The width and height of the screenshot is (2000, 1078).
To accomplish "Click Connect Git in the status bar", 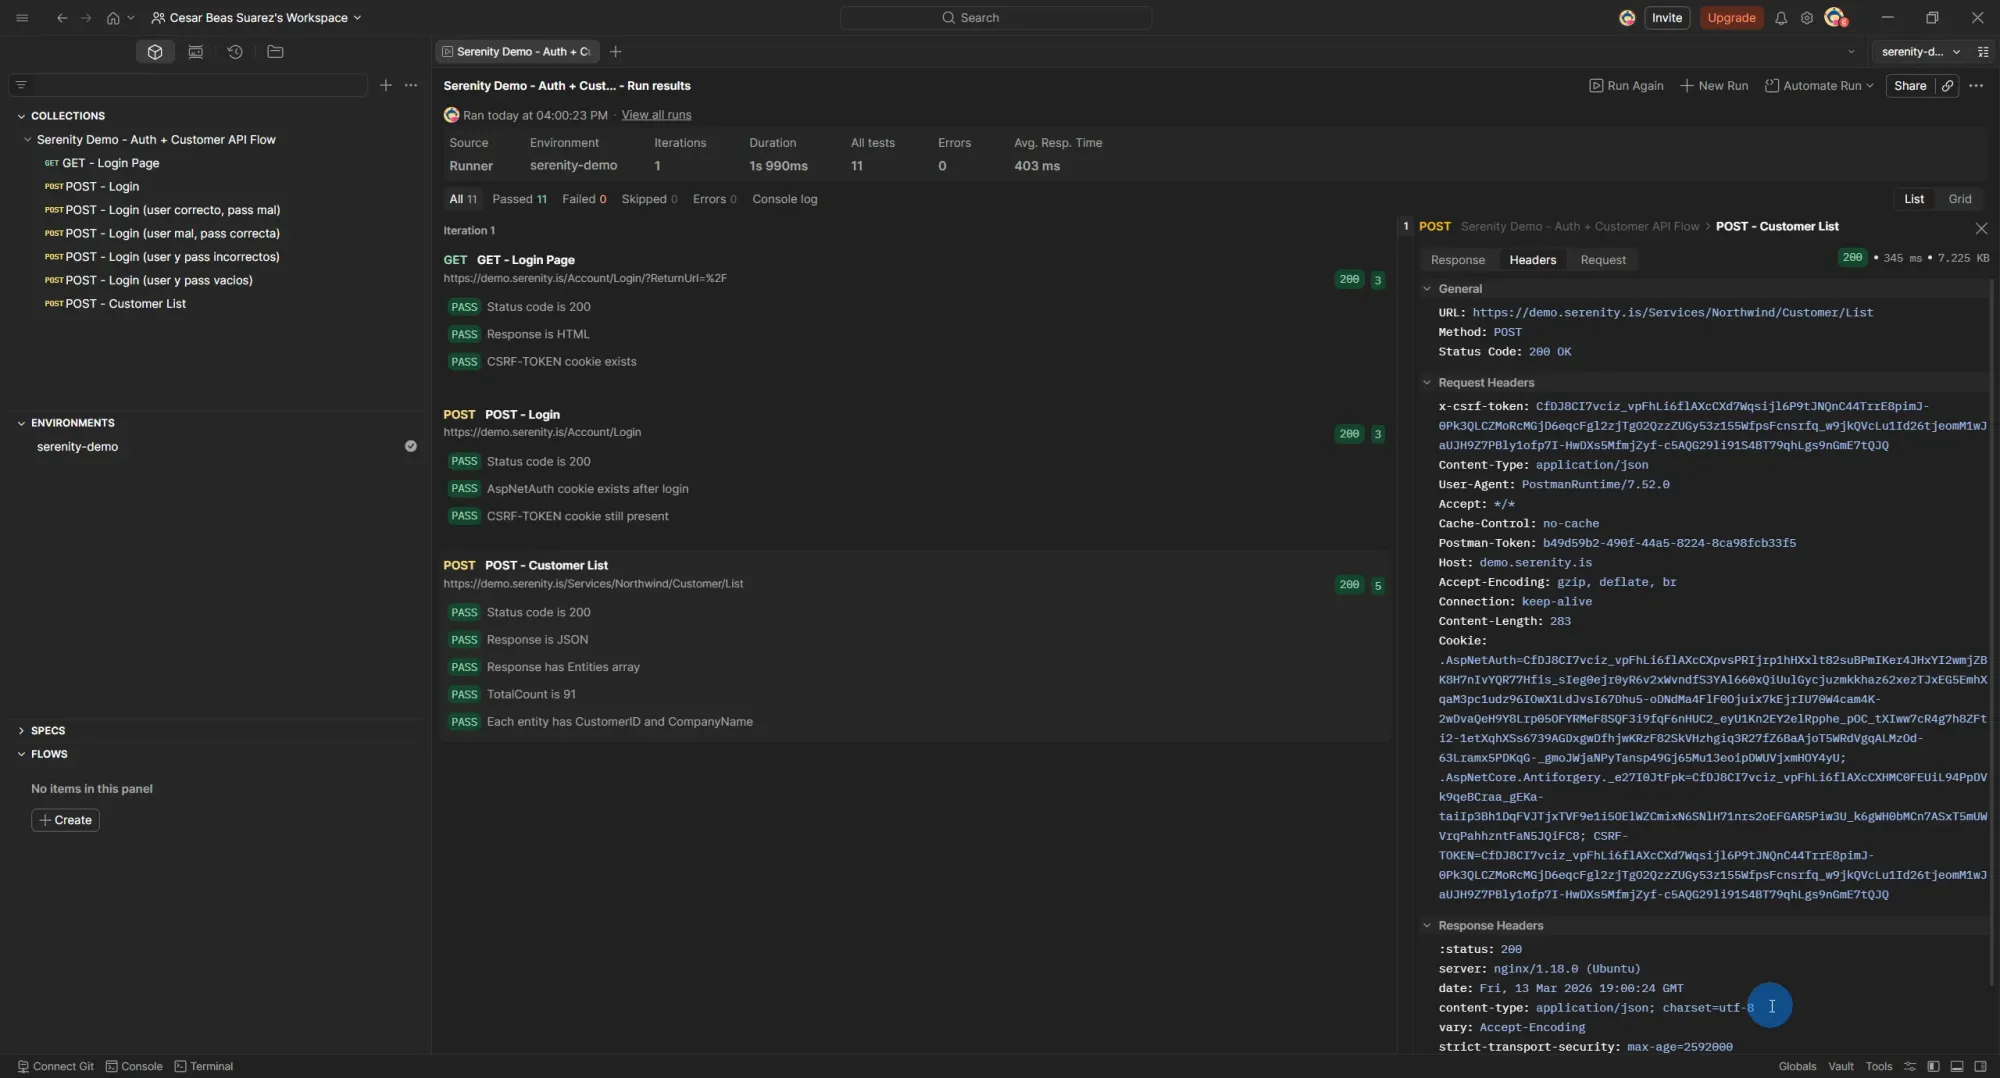I will pyautogui.click(x=55, y=1066).
